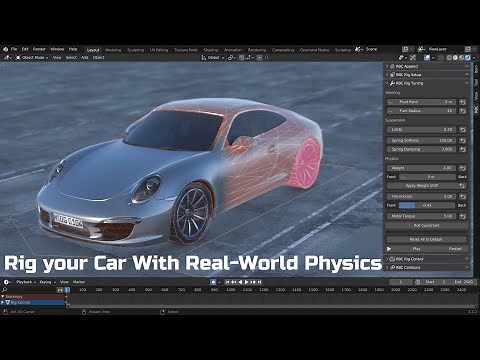Reset the Pivot Point value
The image size is (480, 360).
pyautogui.click(x=463, y=102)
